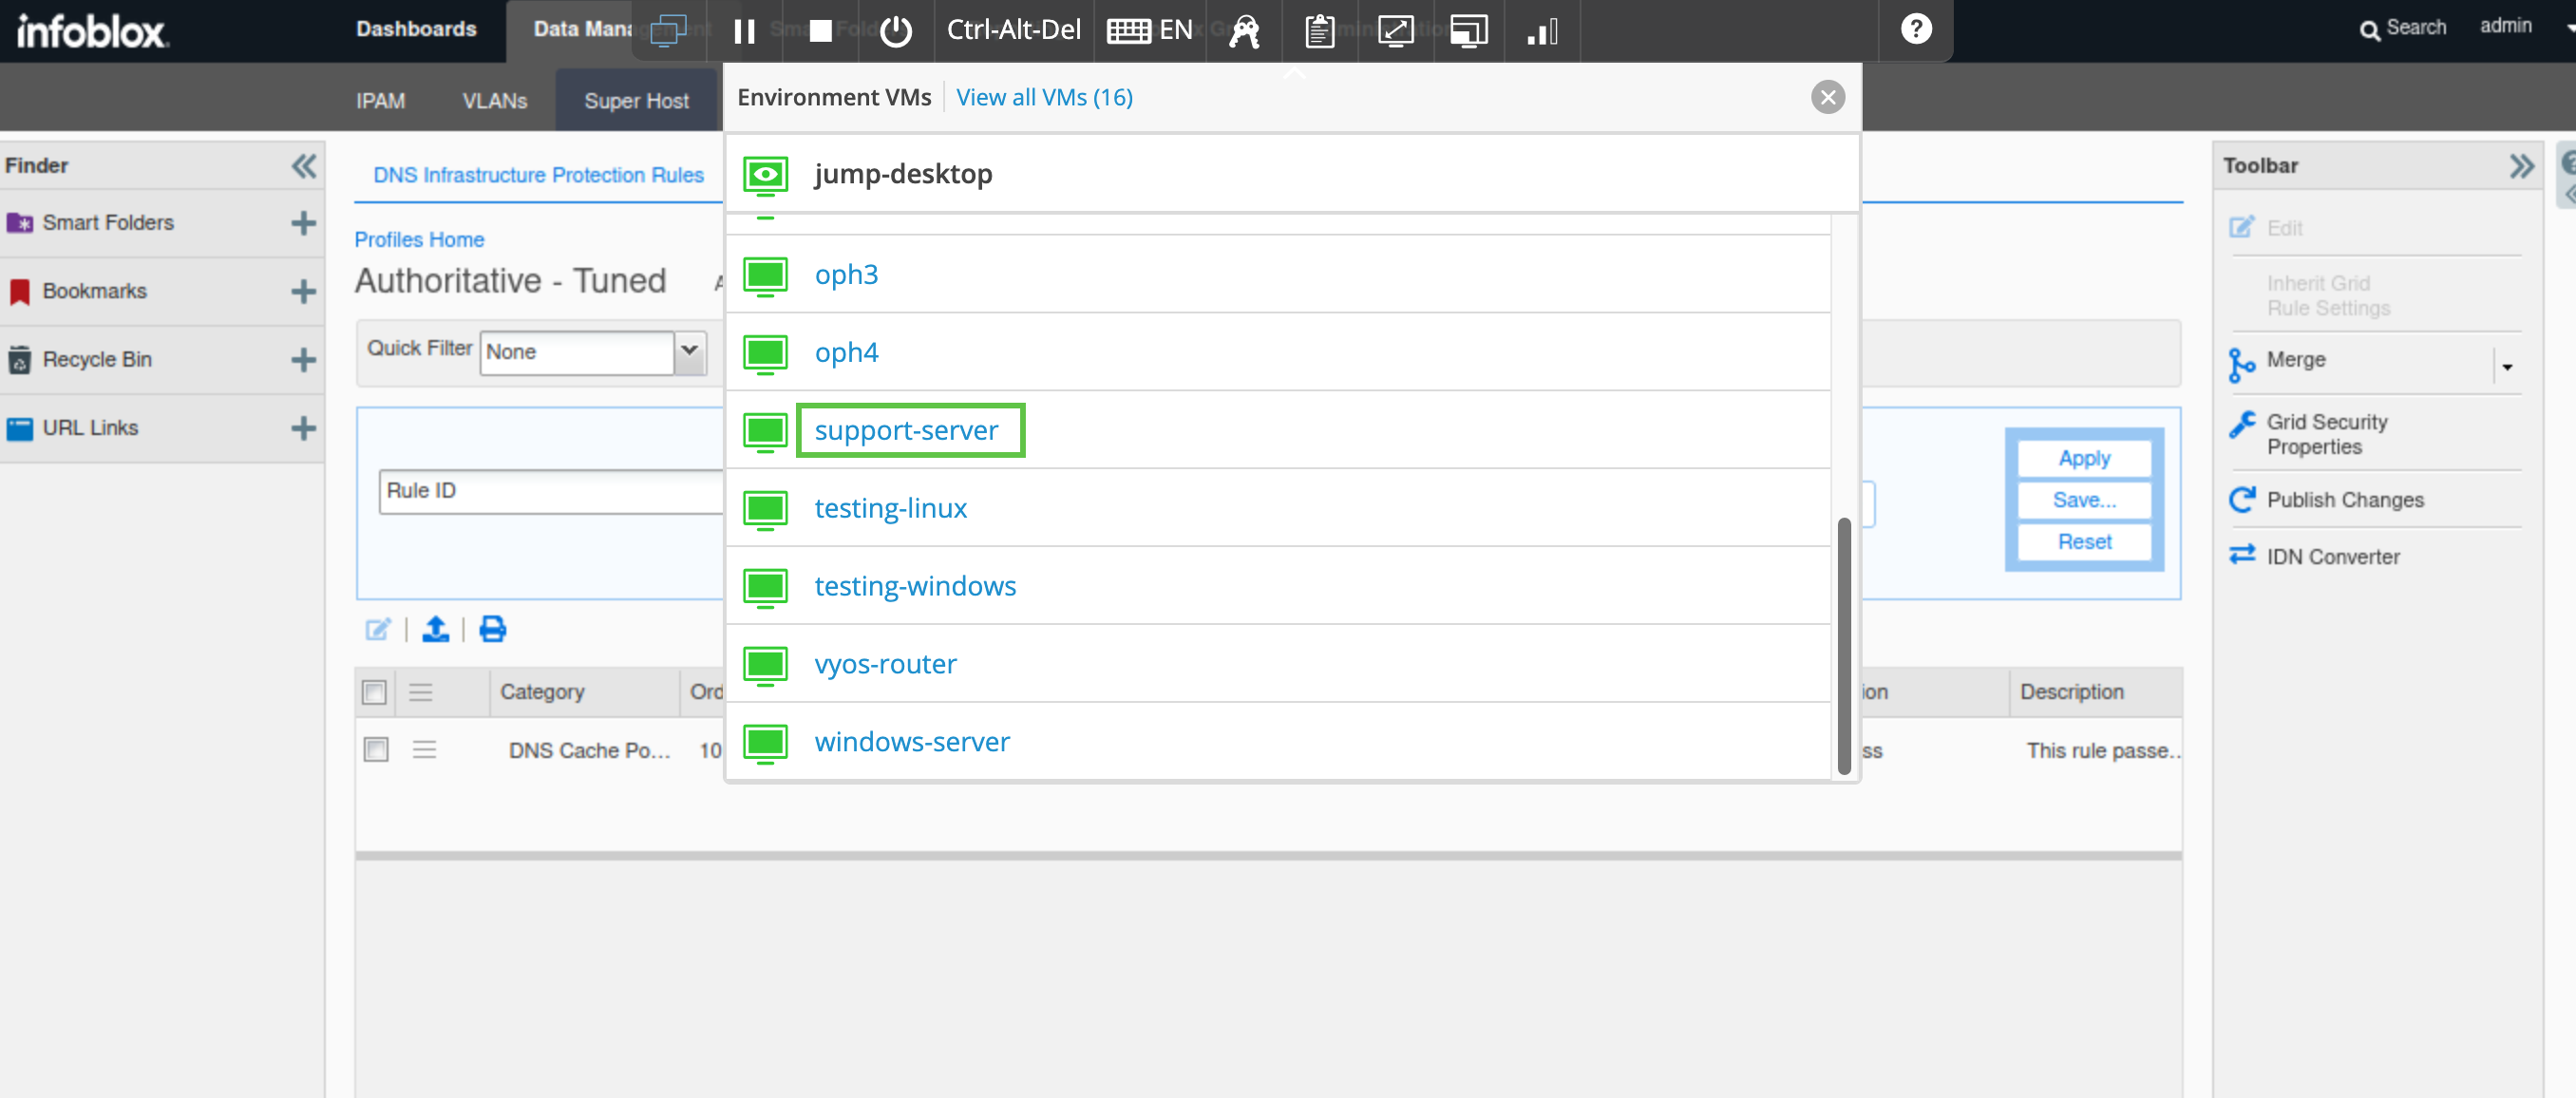Open the clipboard icon in VM toolbar
The height and width of the screenshot is (1098, 2576).
click(x=1319, y=31)
